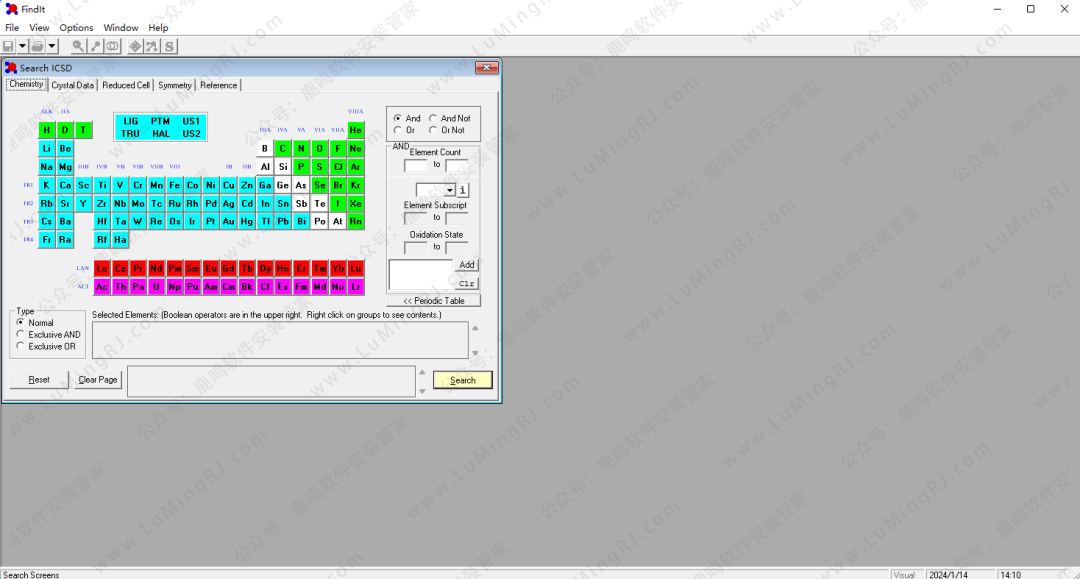
Task: Select the Fe element cell
Action: tap(174, 185)
